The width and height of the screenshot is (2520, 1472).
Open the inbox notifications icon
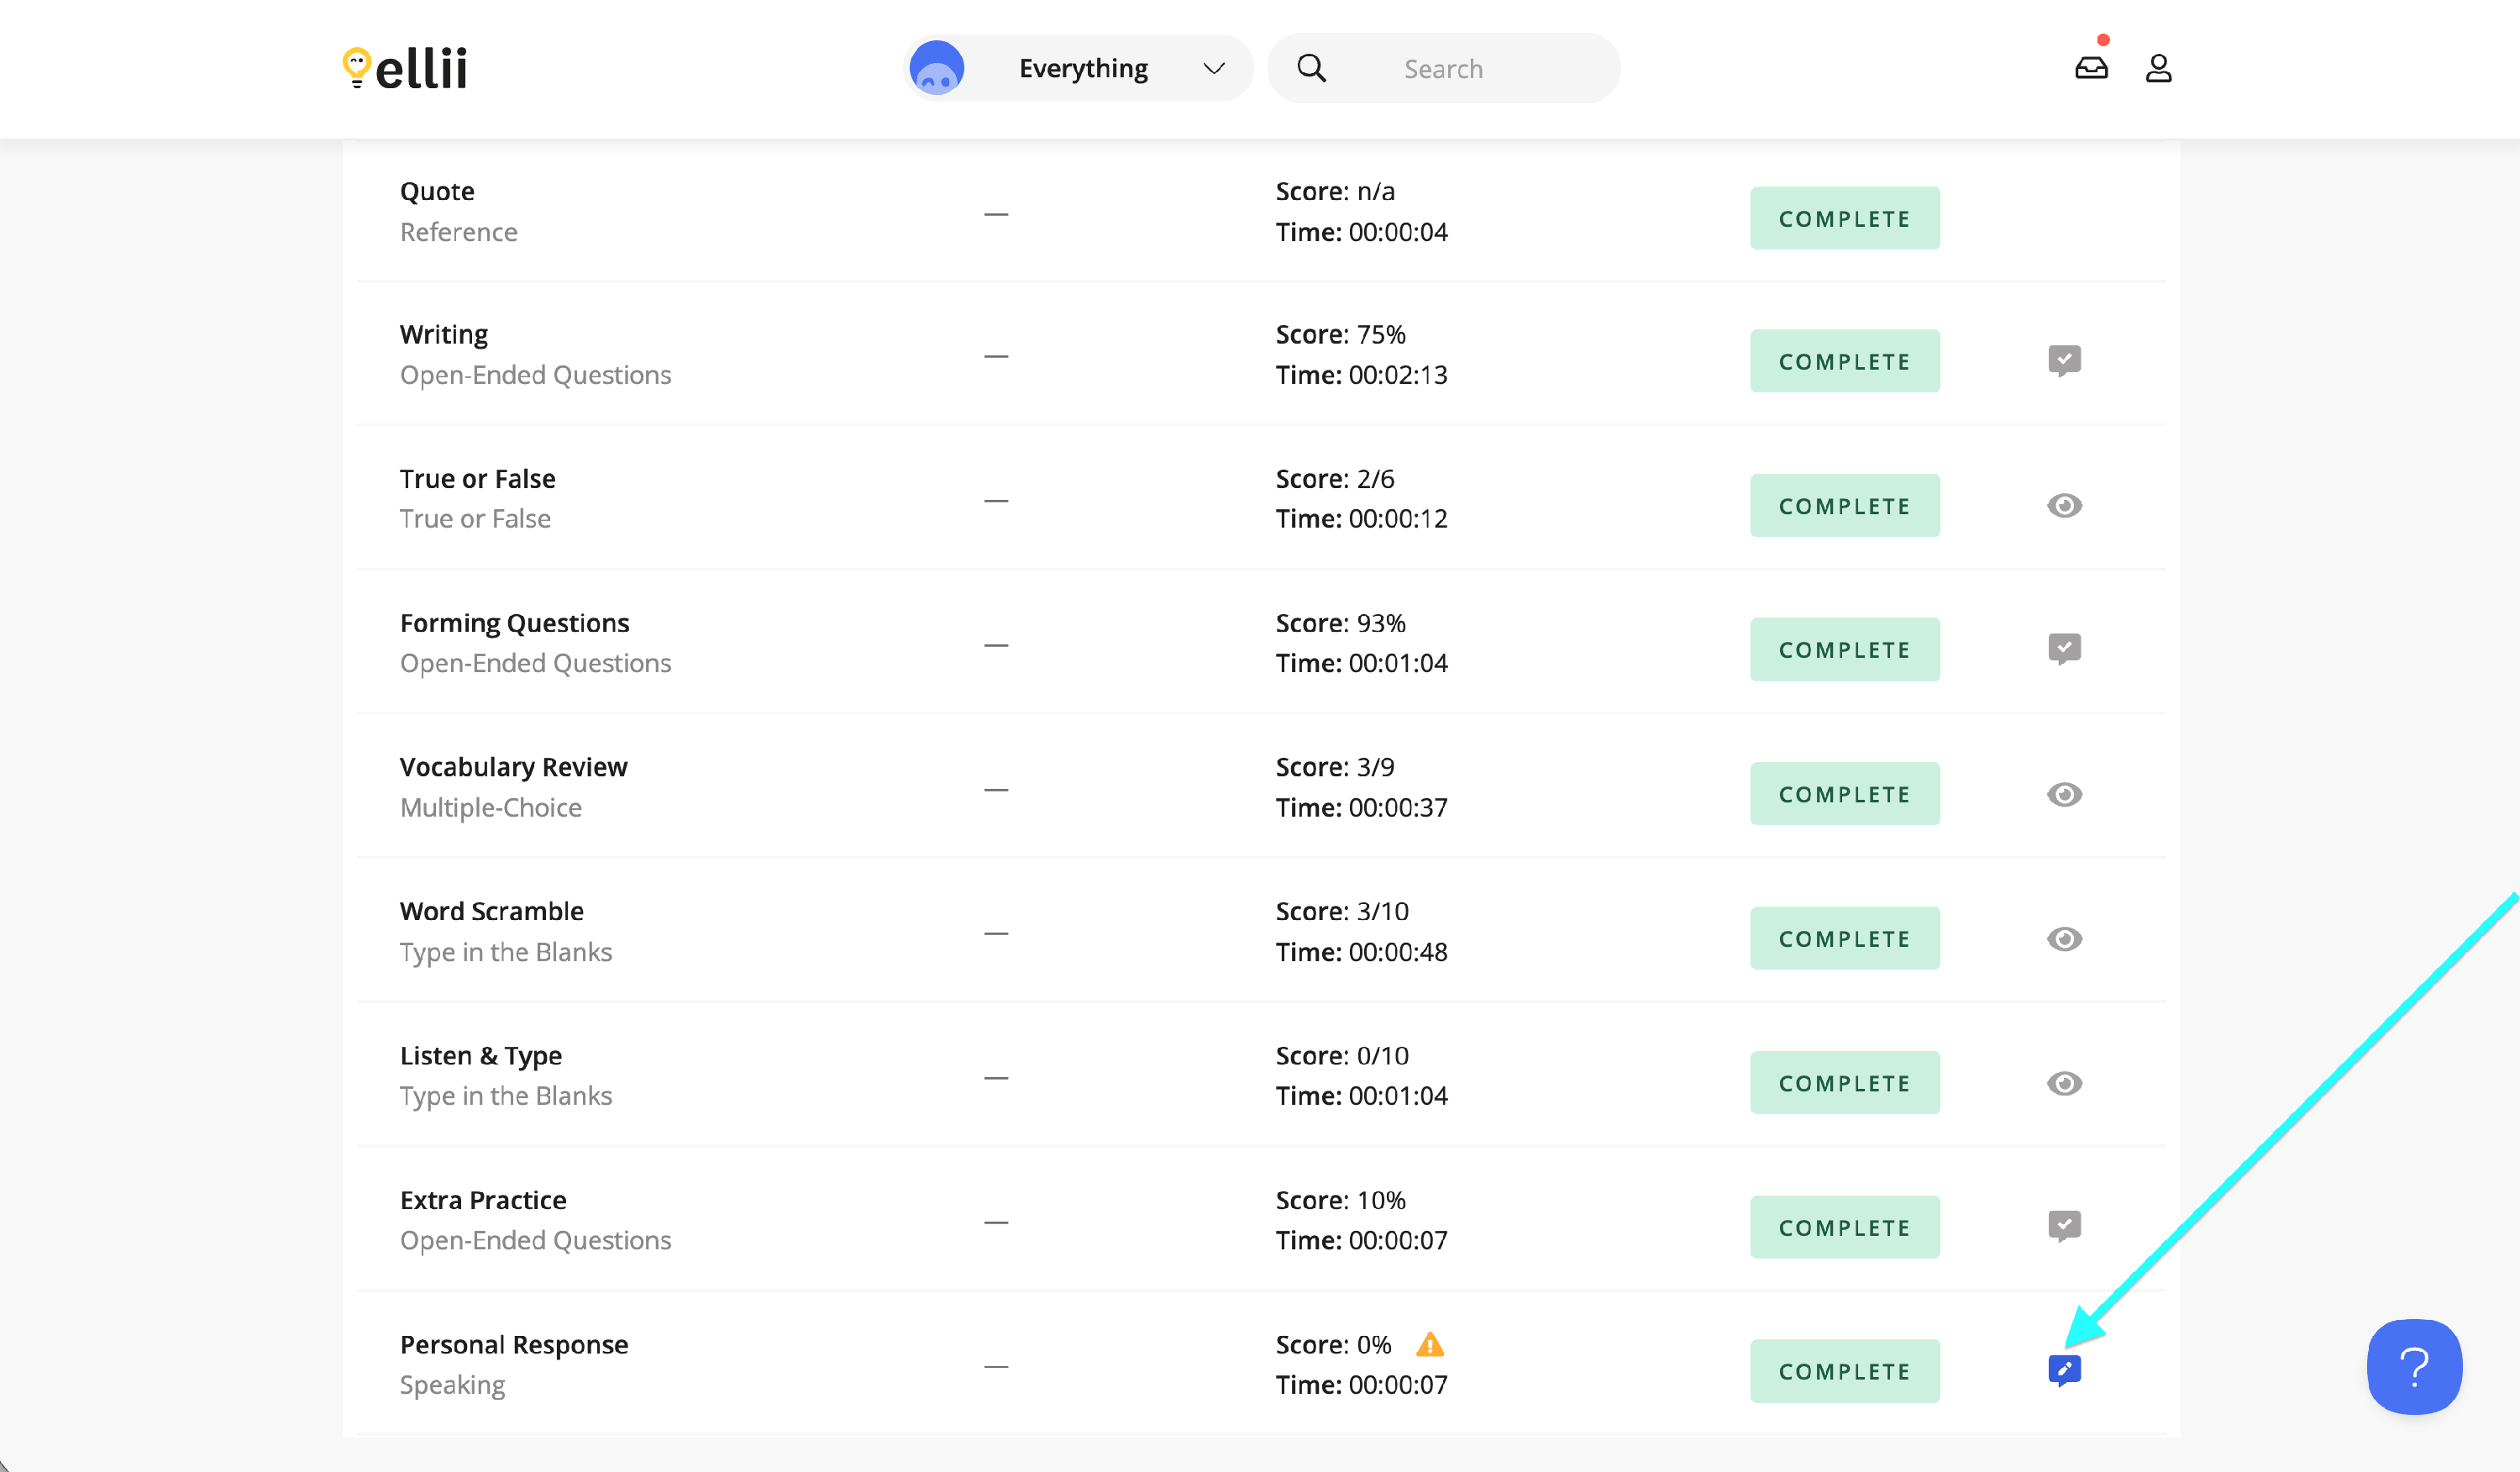pos(2091,68)
